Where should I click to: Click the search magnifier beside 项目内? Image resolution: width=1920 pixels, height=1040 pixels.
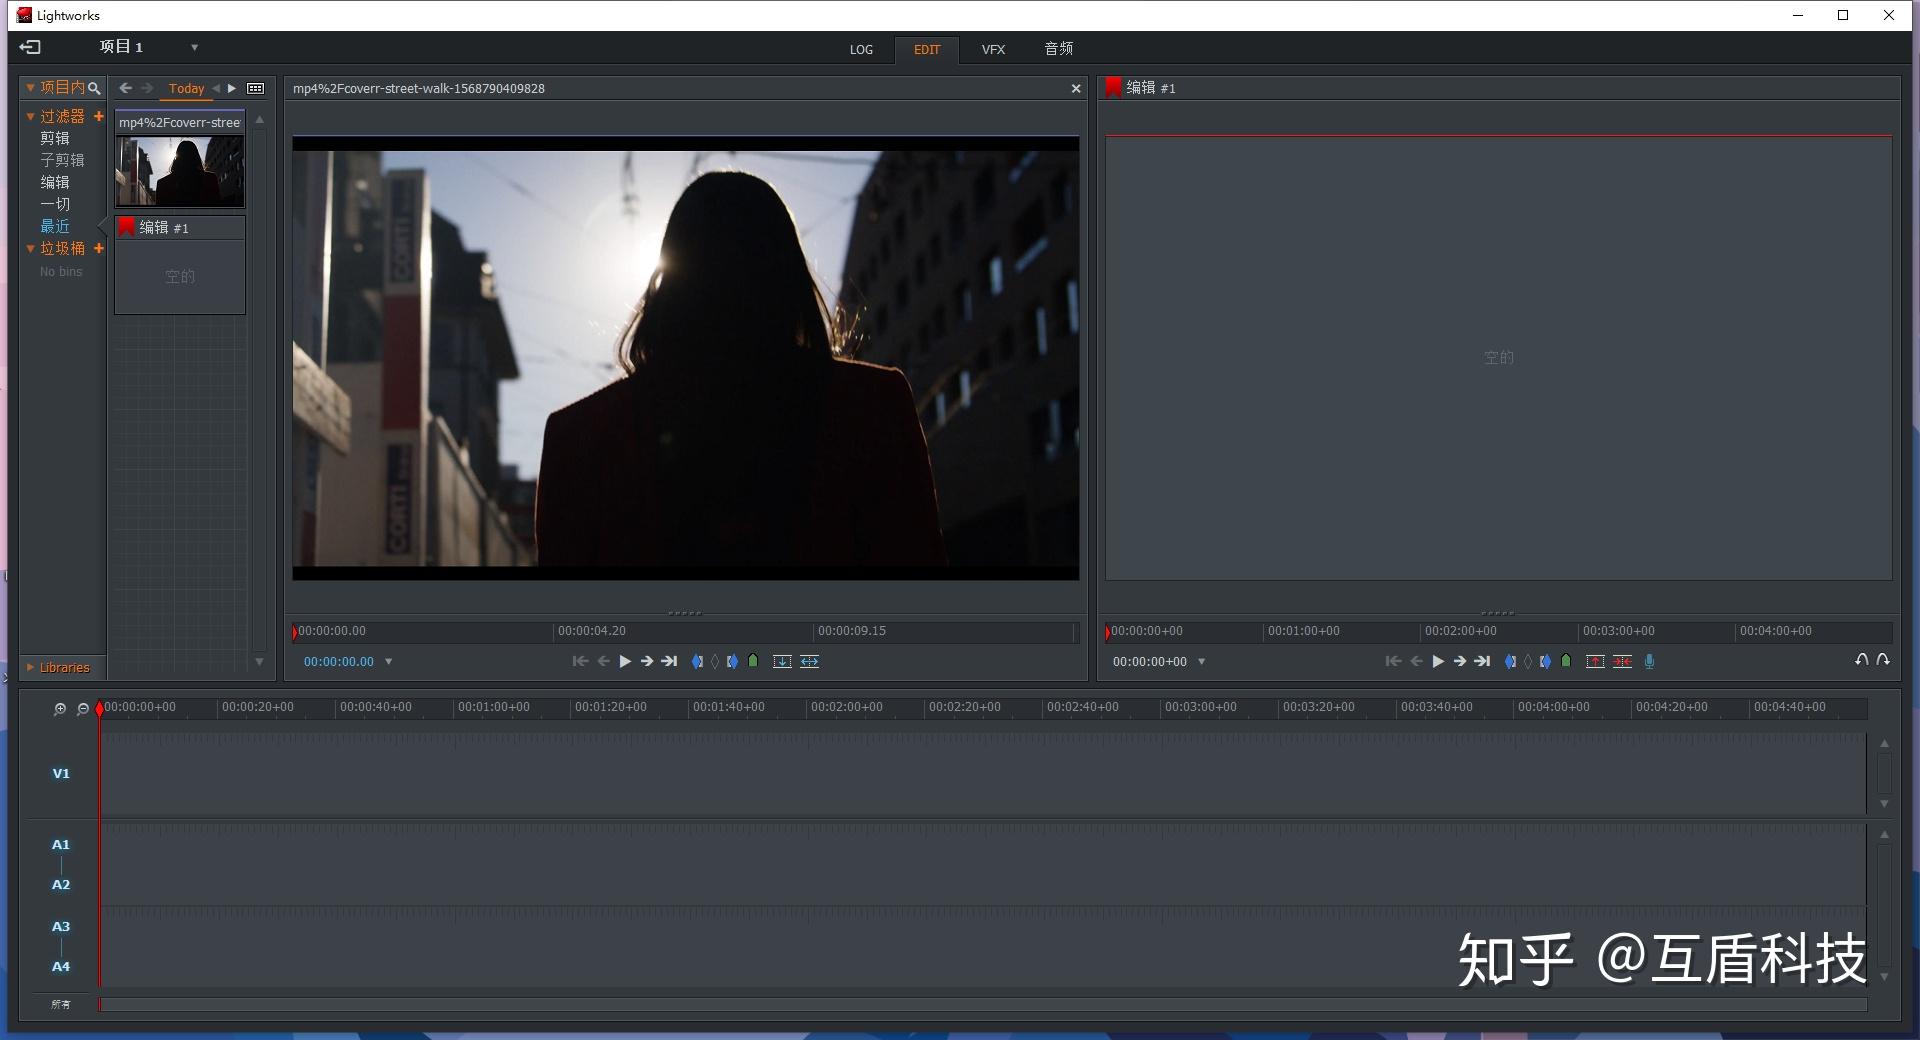(94, 88)
